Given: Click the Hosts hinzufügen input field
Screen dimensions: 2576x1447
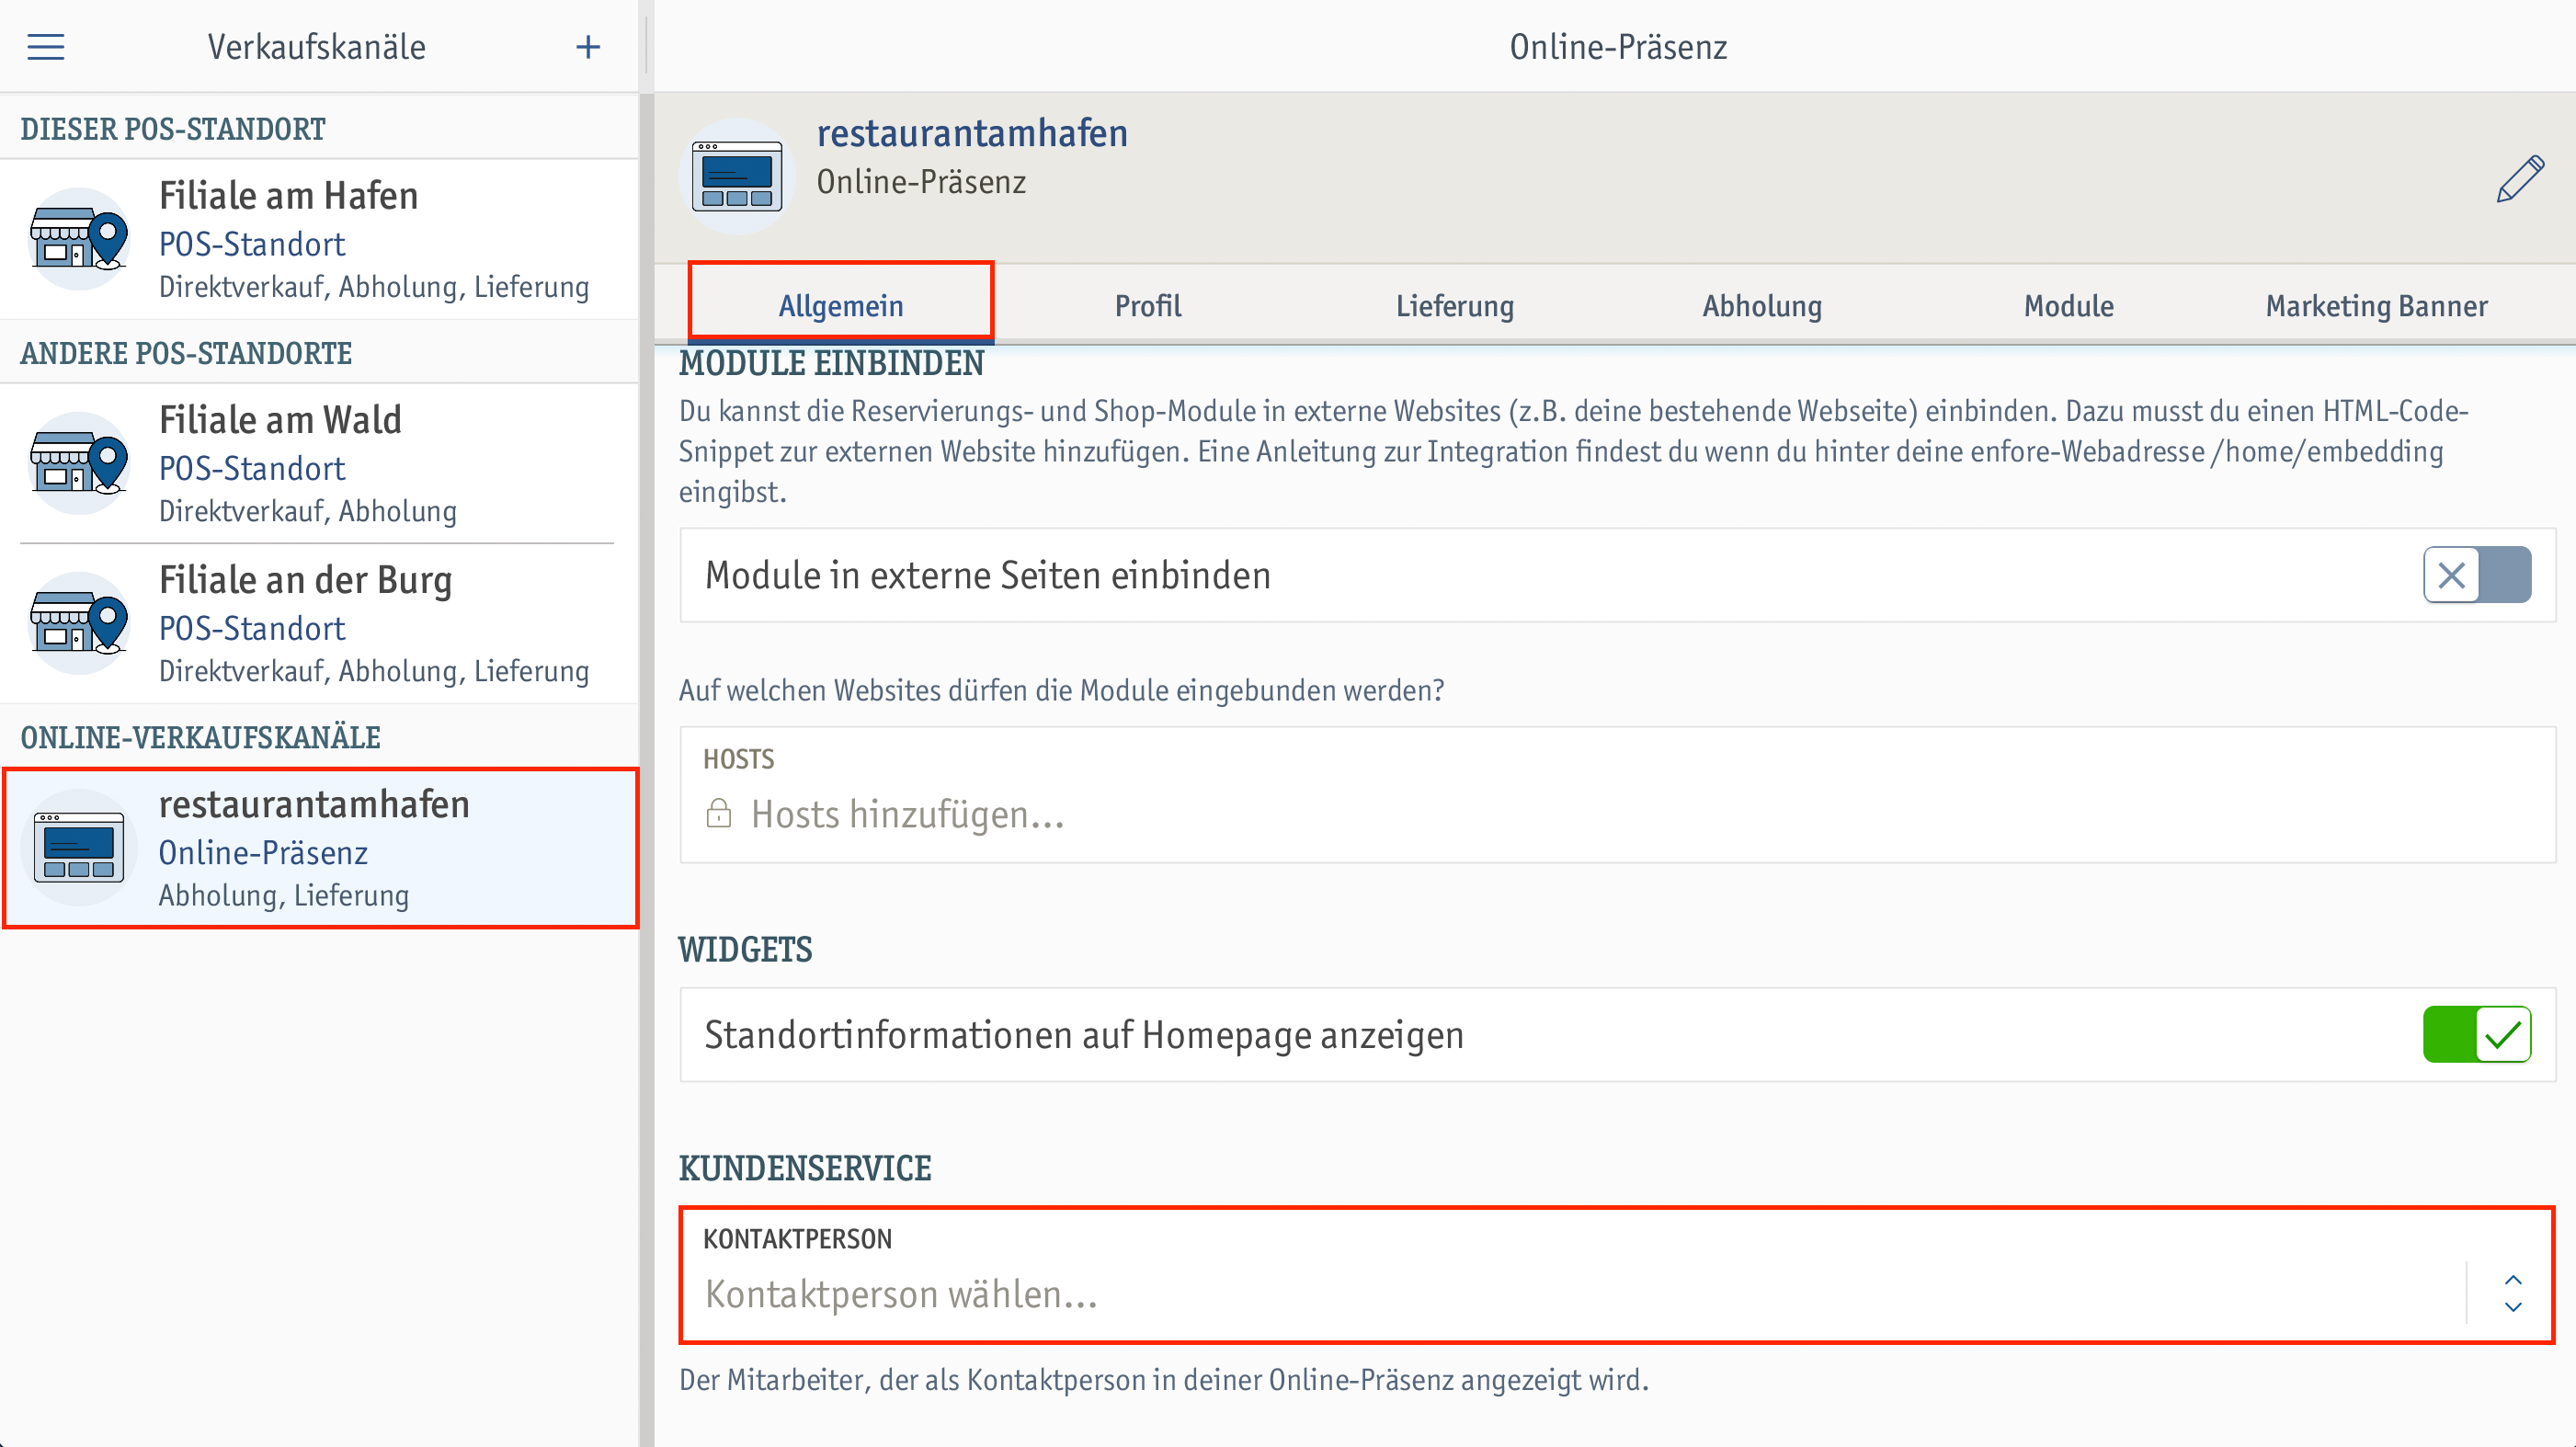Looking at the screenshot, I should (x=1617, y=795).
